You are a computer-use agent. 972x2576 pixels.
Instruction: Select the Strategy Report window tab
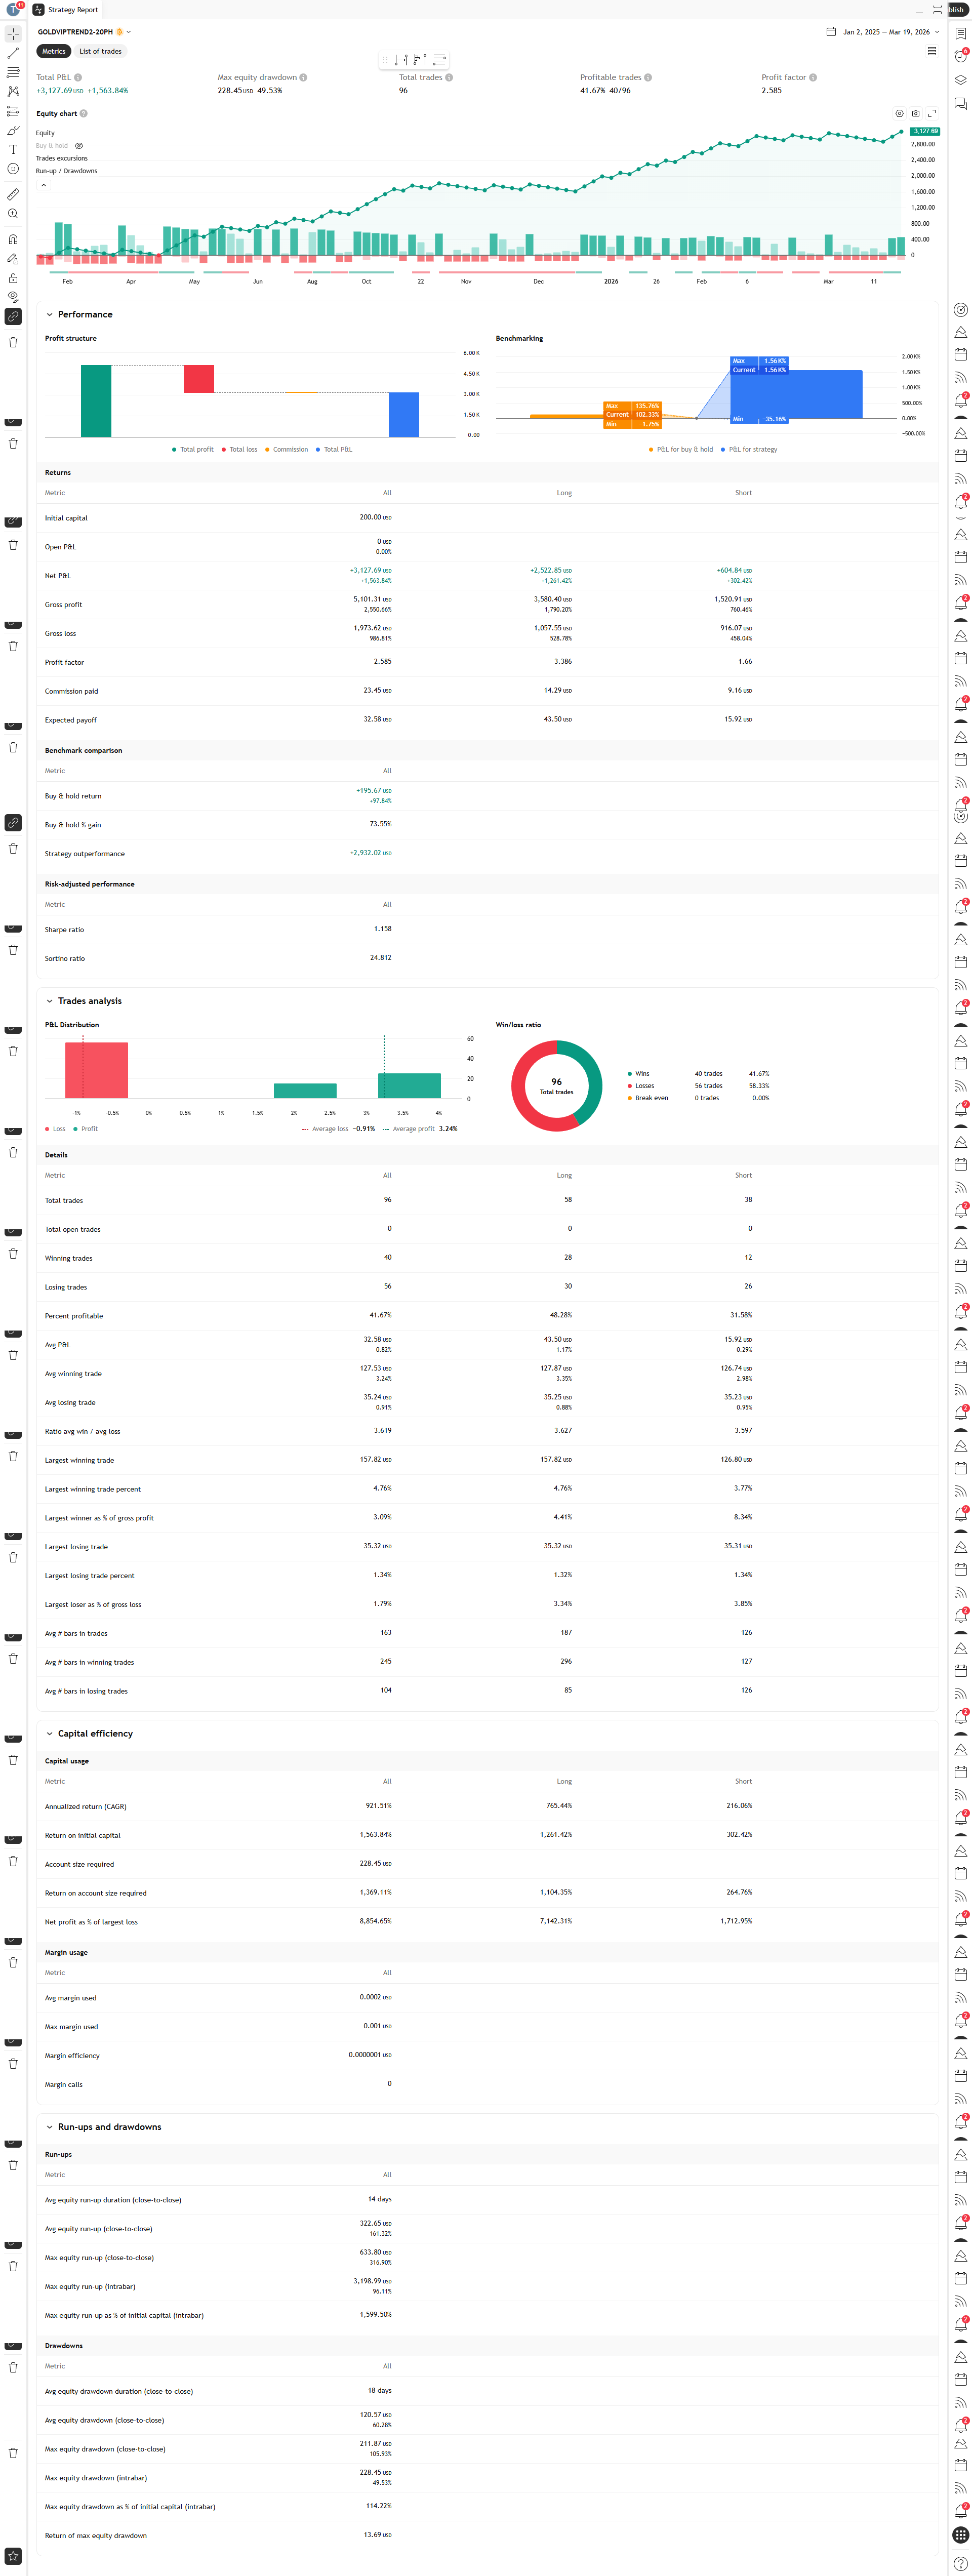(66, 10)
